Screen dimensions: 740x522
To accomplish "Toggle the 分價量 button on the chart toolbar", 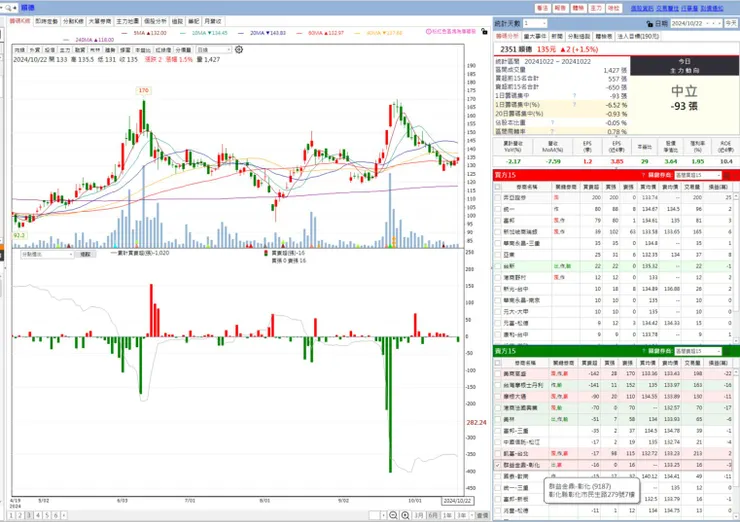I will (x=183, y=50).
